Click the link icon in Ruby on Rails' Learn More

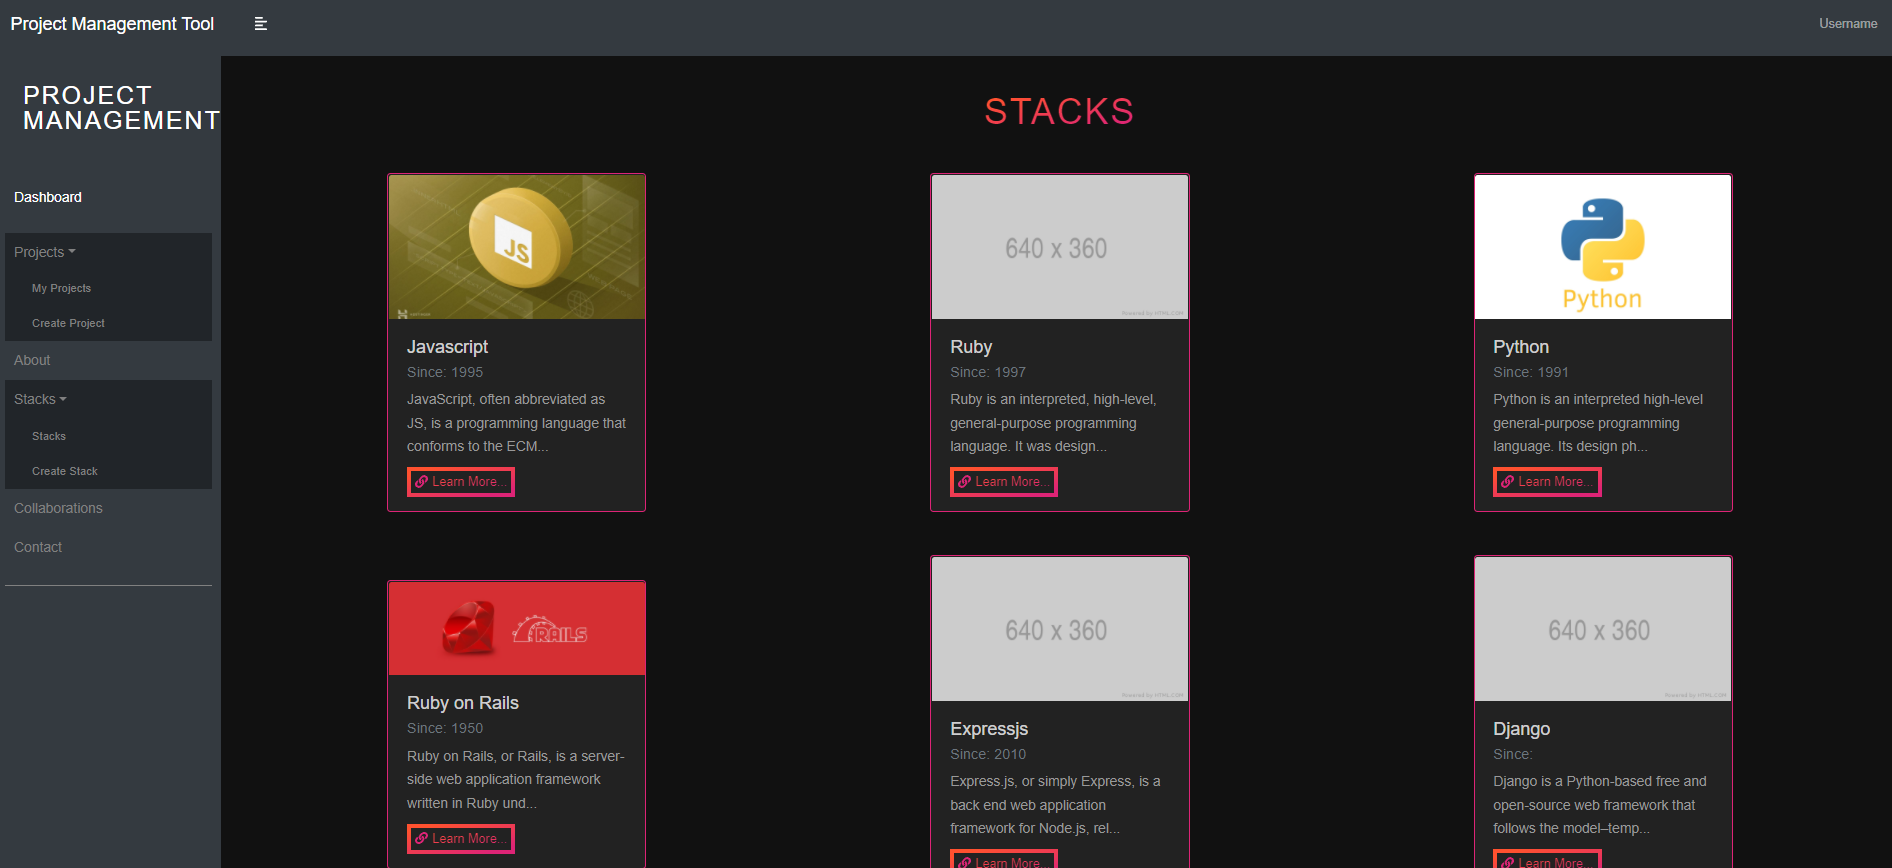click(x=421, y=839)
